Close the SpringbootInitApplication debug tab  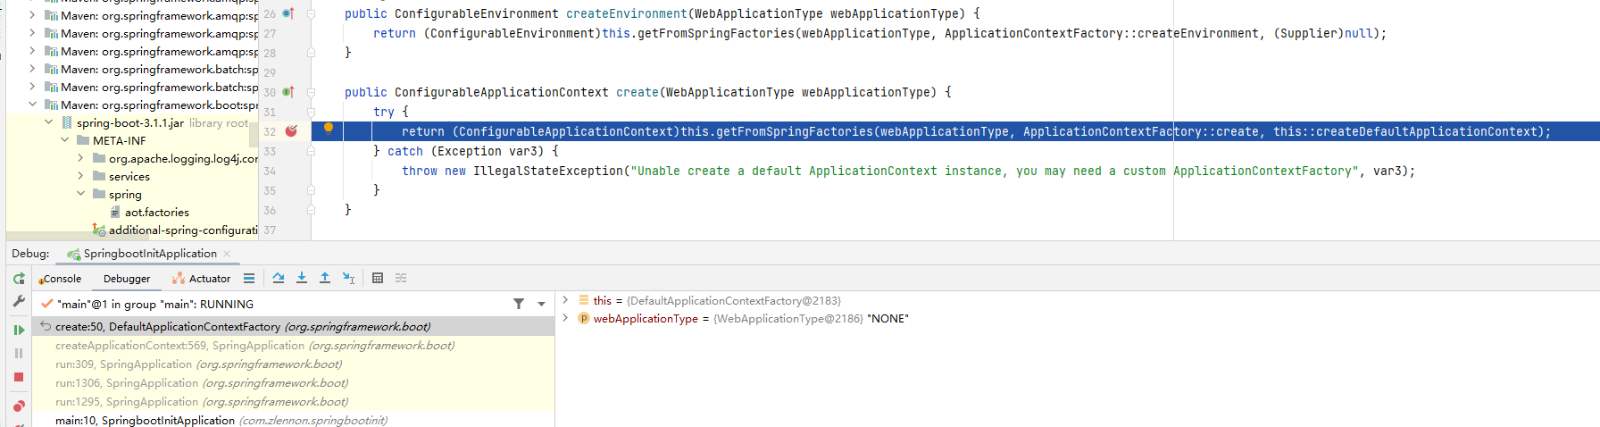click(227, 254)
